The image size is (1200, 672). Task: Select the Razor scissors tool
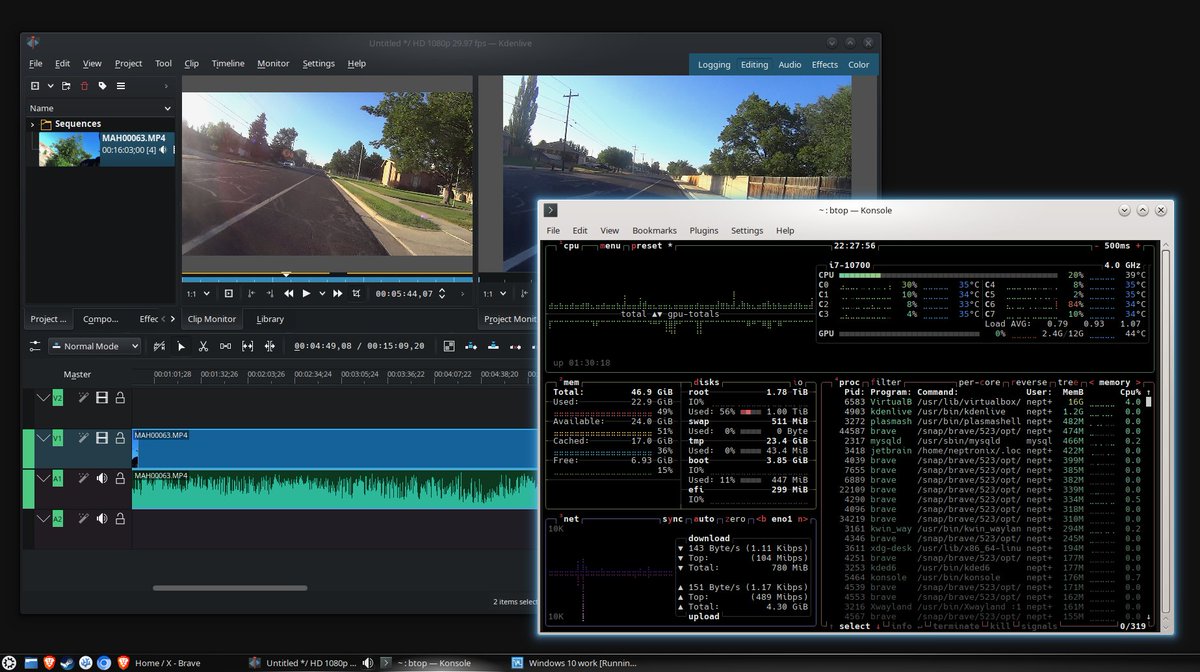203,346
